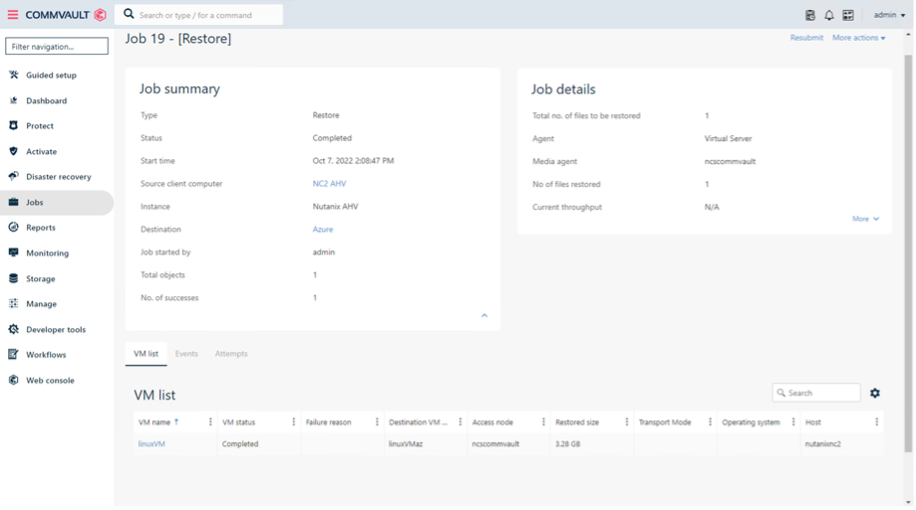
Task: Open Destination VM column menu
Action: click(x=460, y=422)
